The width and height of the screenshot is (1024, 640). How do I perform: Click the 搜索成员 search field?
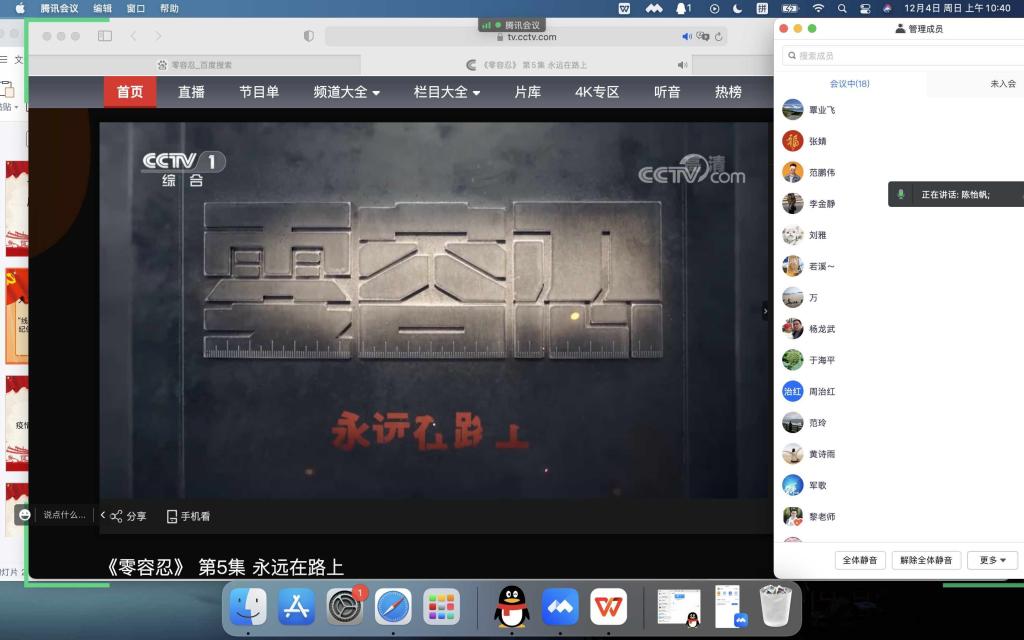point(900,56)
